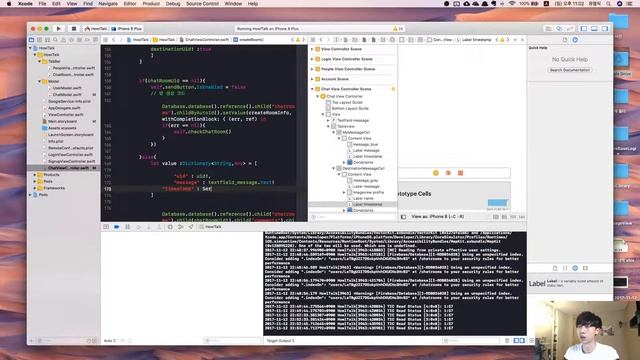Pause program execution in the debug bar

click(127, 227)
